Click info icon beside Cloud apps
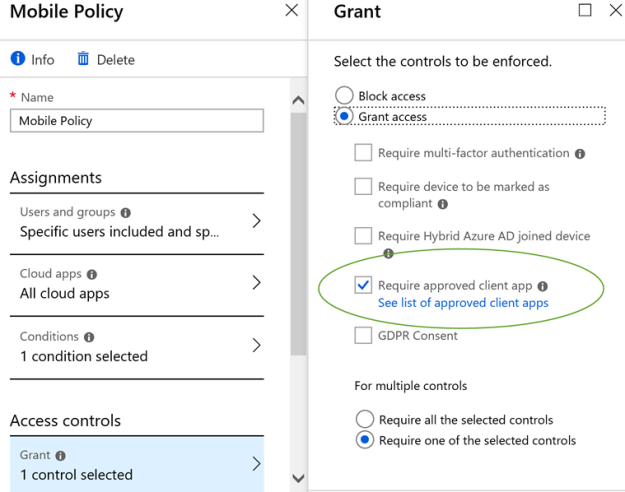 (x=92, y=274)
